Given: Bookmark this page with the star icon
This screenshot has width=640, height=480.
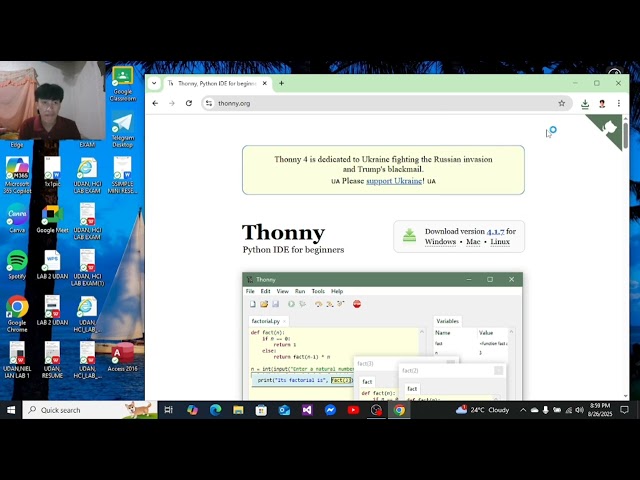Looking at the screenshot, I should click(x=562, y=103).
